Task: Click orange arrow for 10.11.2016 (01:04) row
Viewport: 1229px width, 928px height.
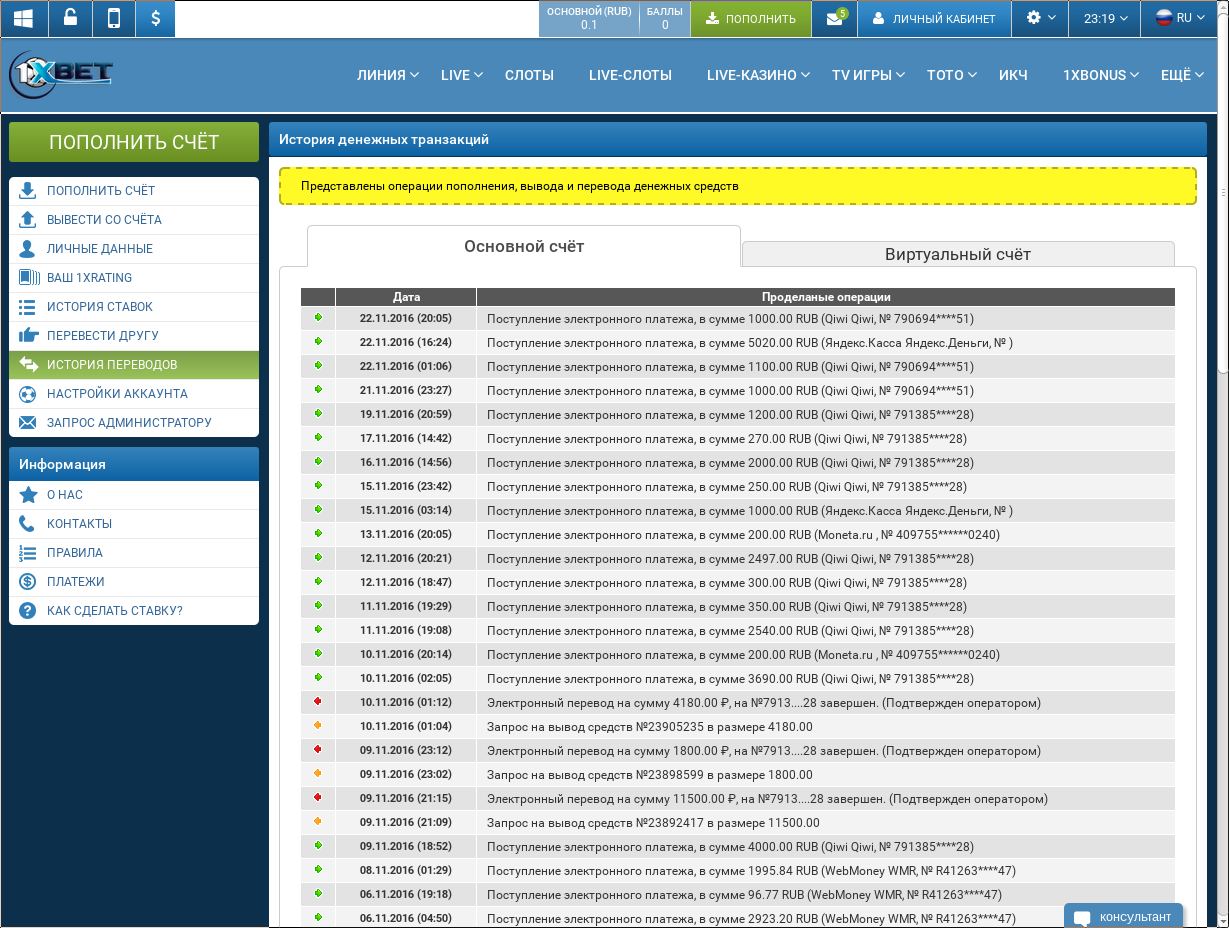Action: [x=318, y=725]
